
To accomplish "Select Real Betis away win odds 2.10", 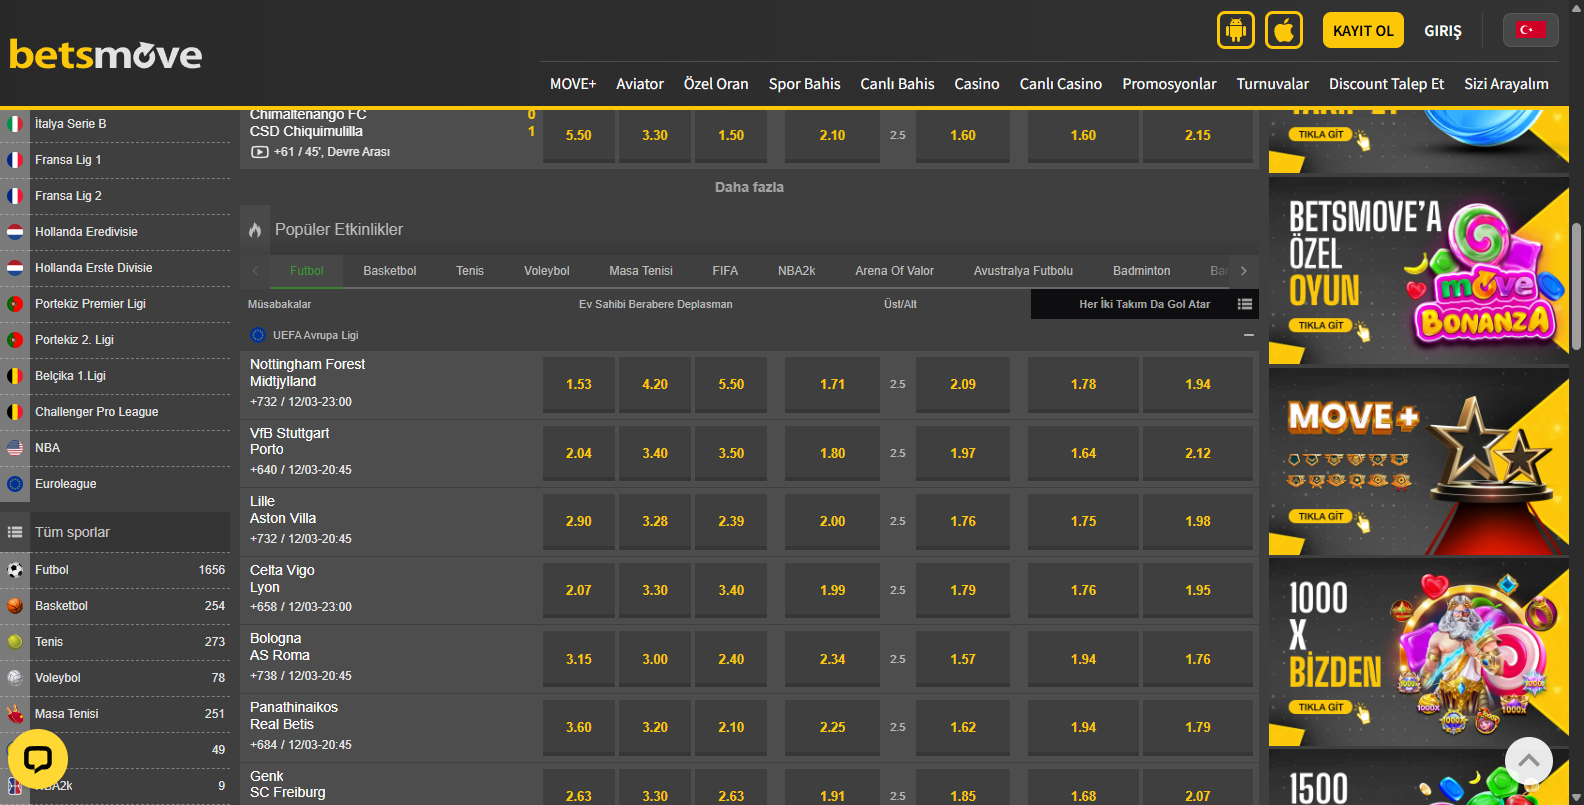I will pyautogui.click(x=731, y=727).
